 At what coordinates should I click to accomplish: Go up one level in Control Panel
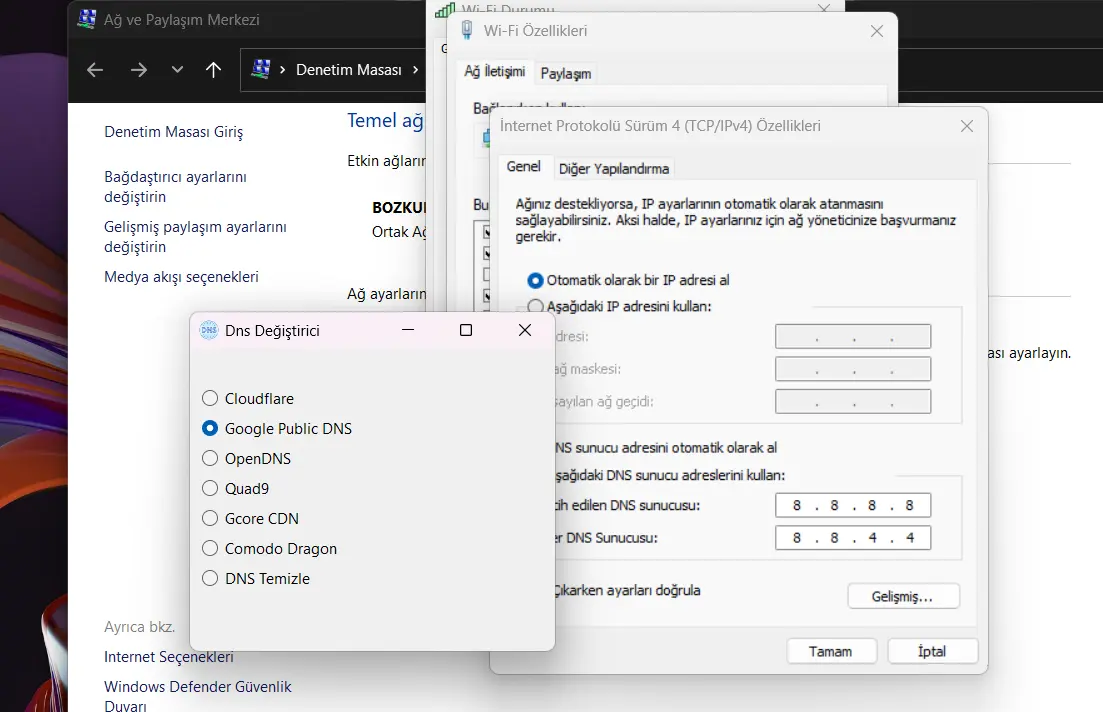pyautogui.click(x=213, y=70)
